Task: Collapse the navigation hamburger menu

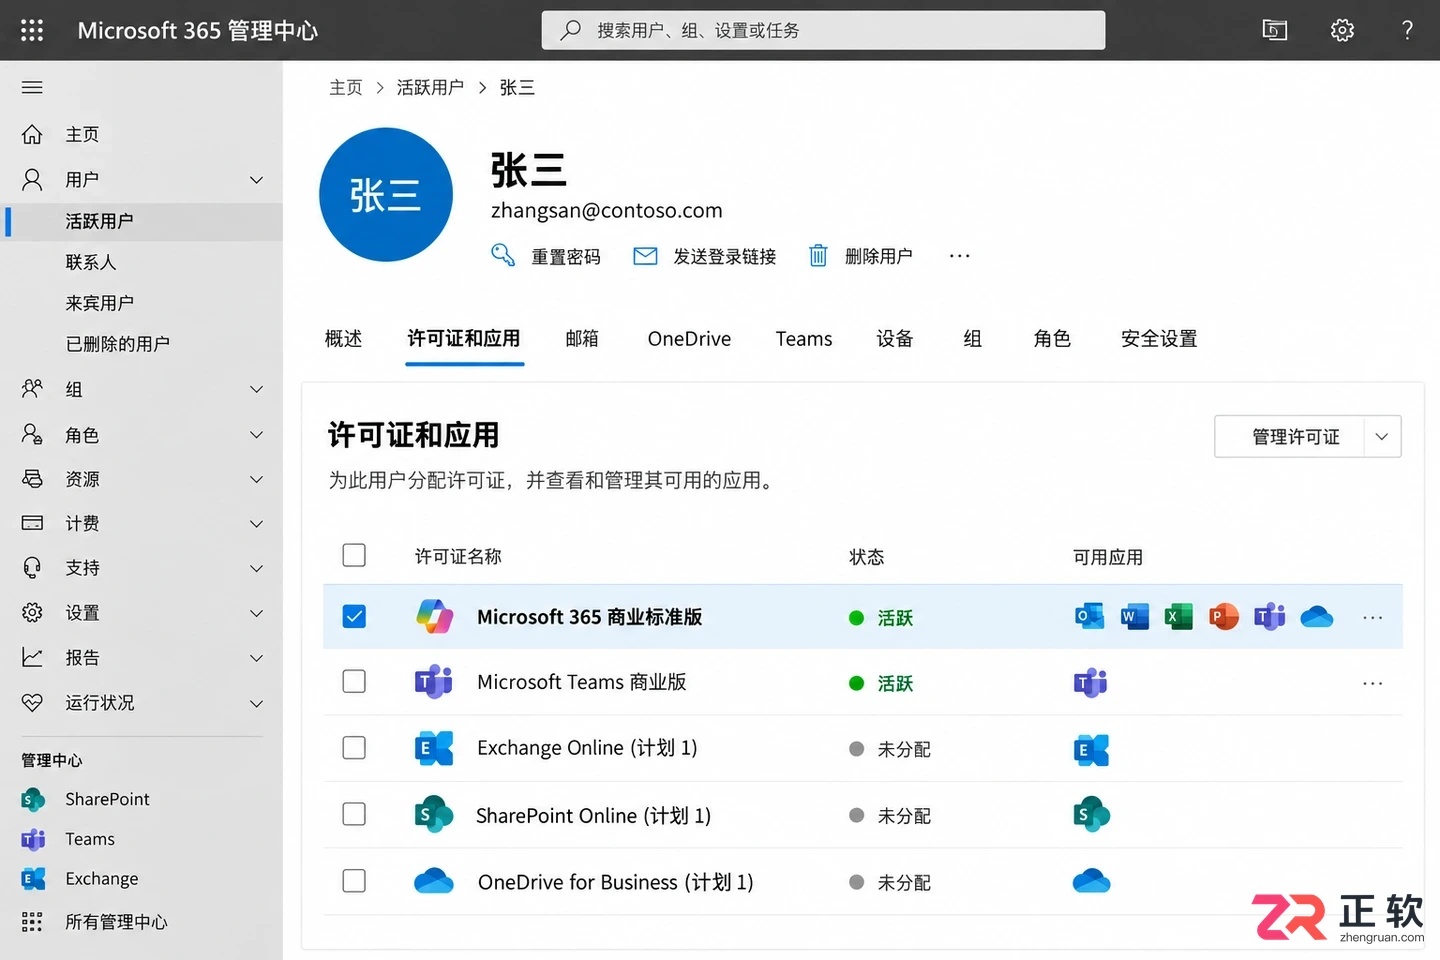Action: (x=32, y=87)
